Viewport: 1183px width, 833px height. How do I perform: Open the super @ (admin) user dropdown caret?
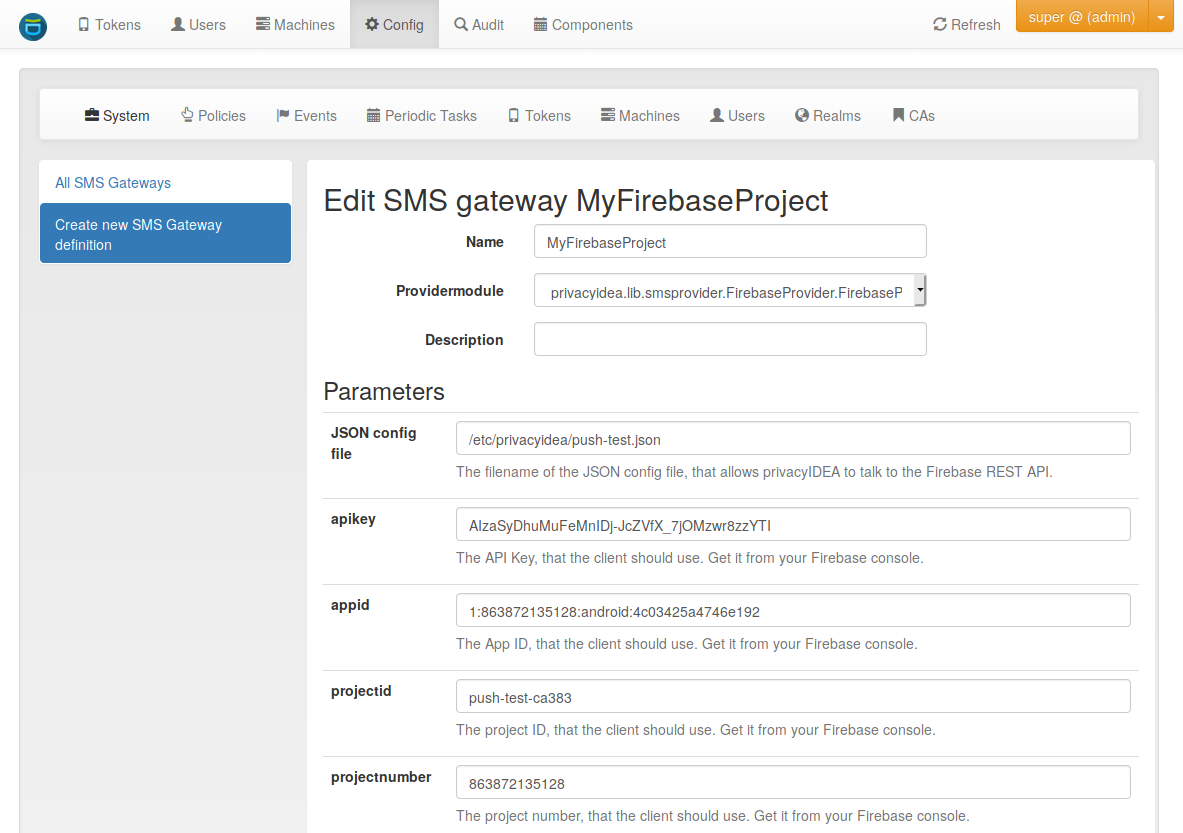1160,18
